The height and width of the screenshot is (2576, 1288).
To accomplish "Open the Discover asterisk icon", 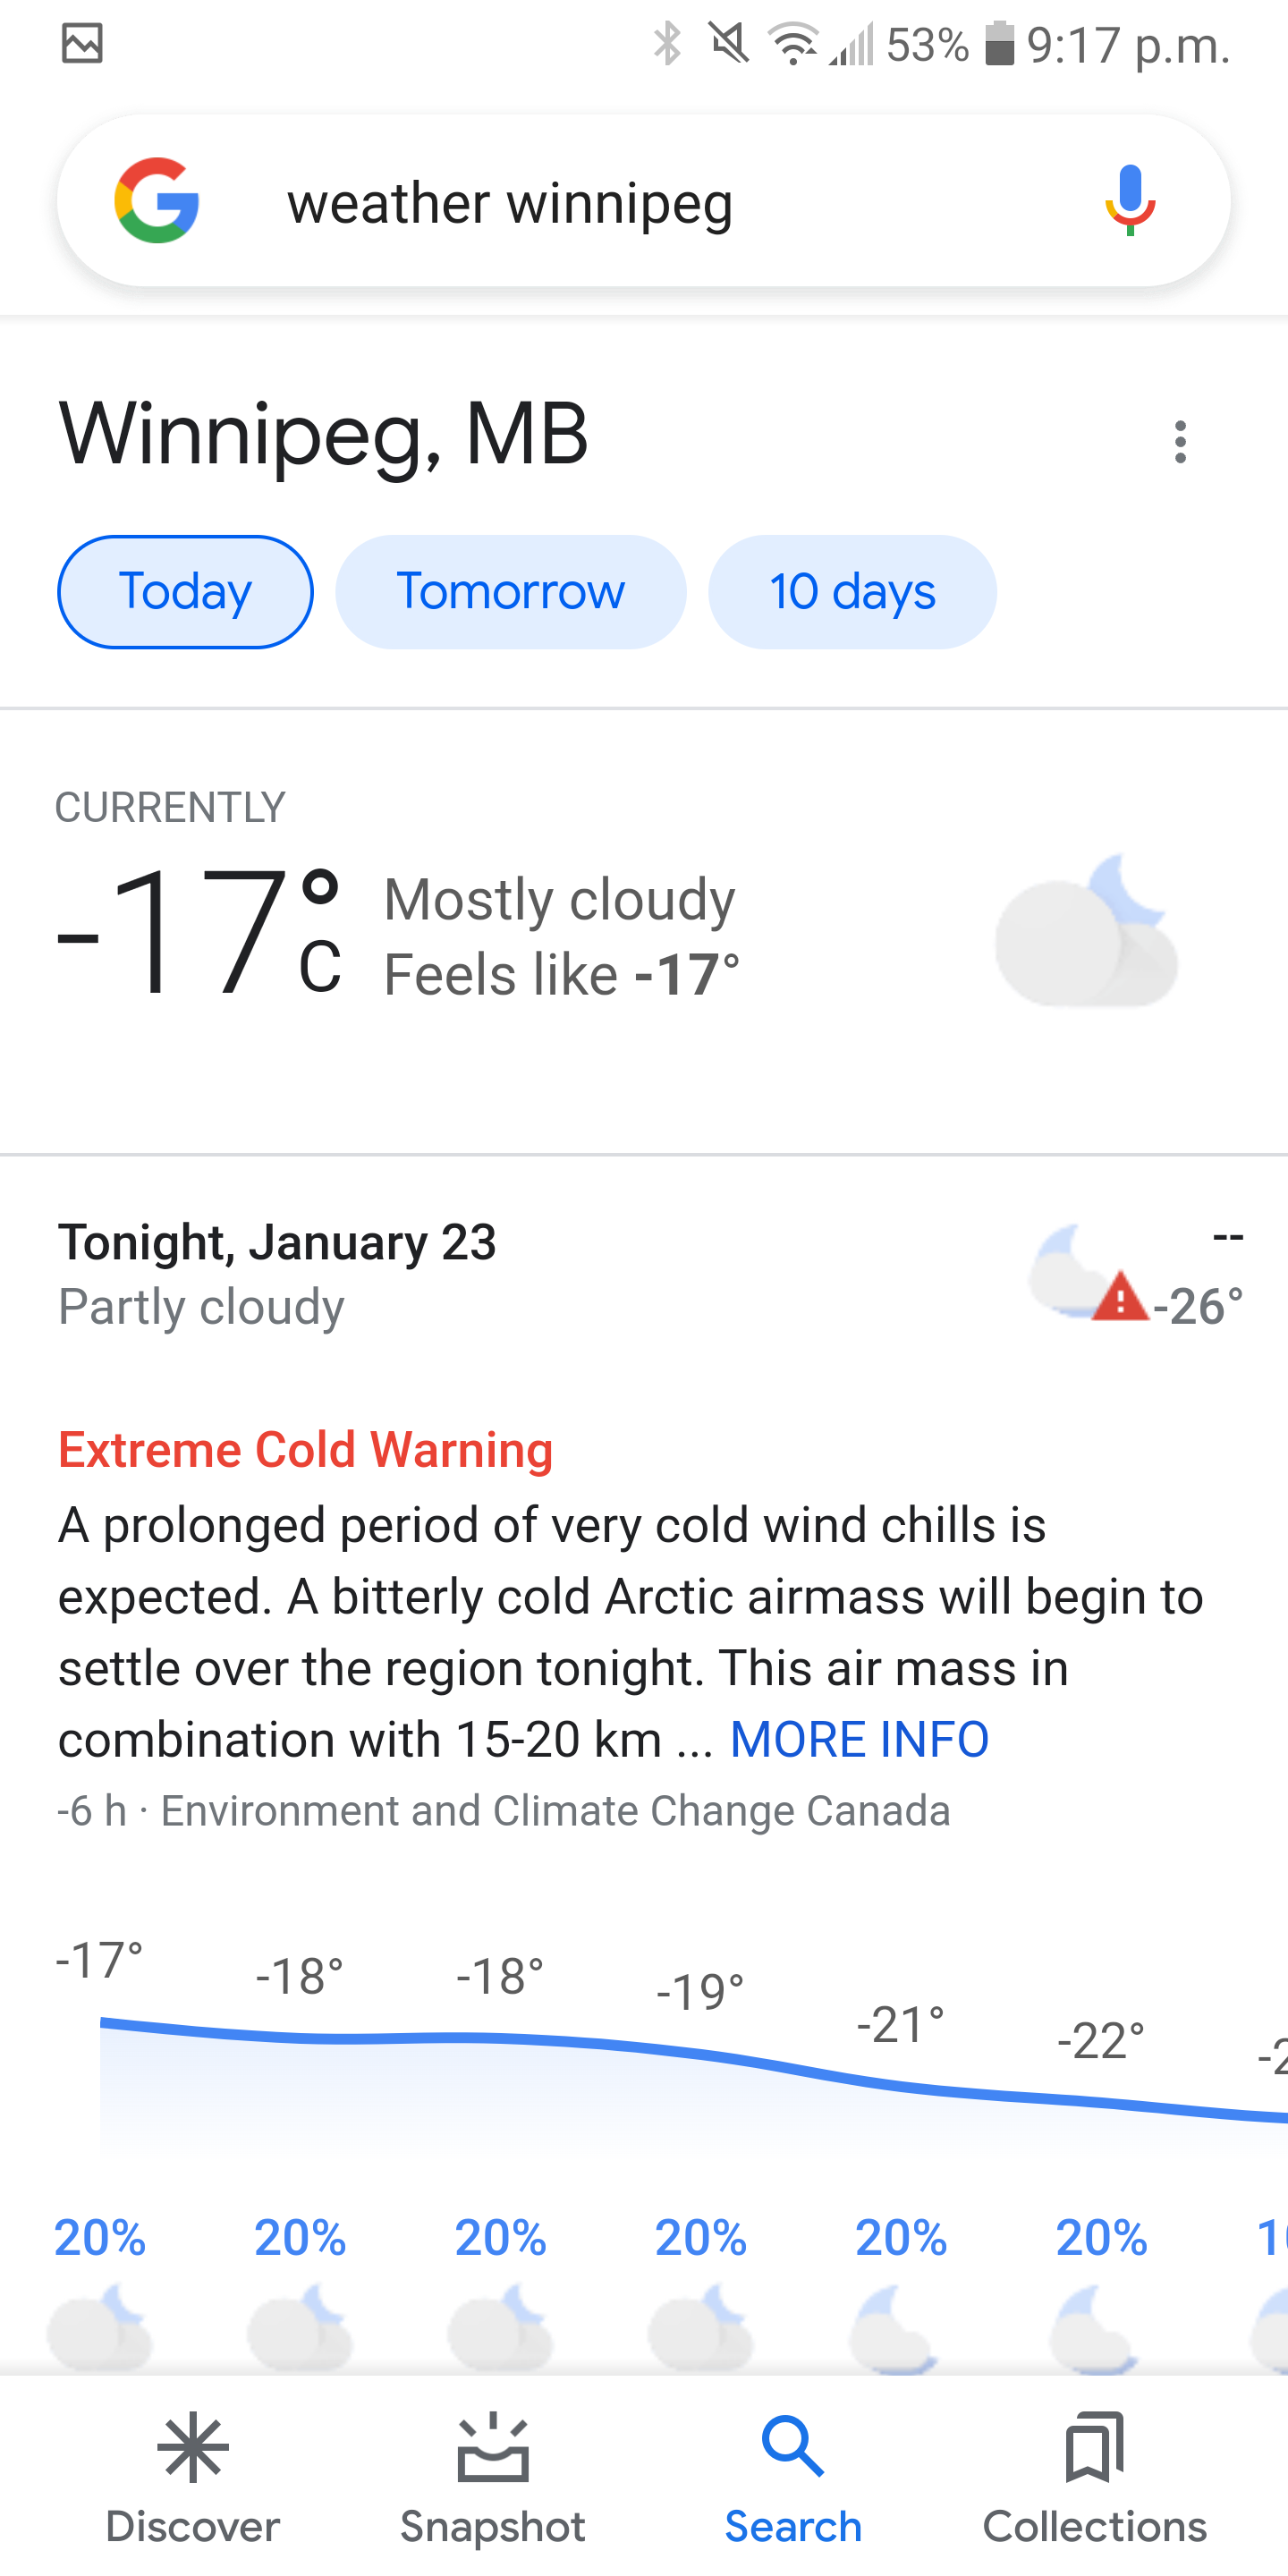I will (x=193, y=2449).
